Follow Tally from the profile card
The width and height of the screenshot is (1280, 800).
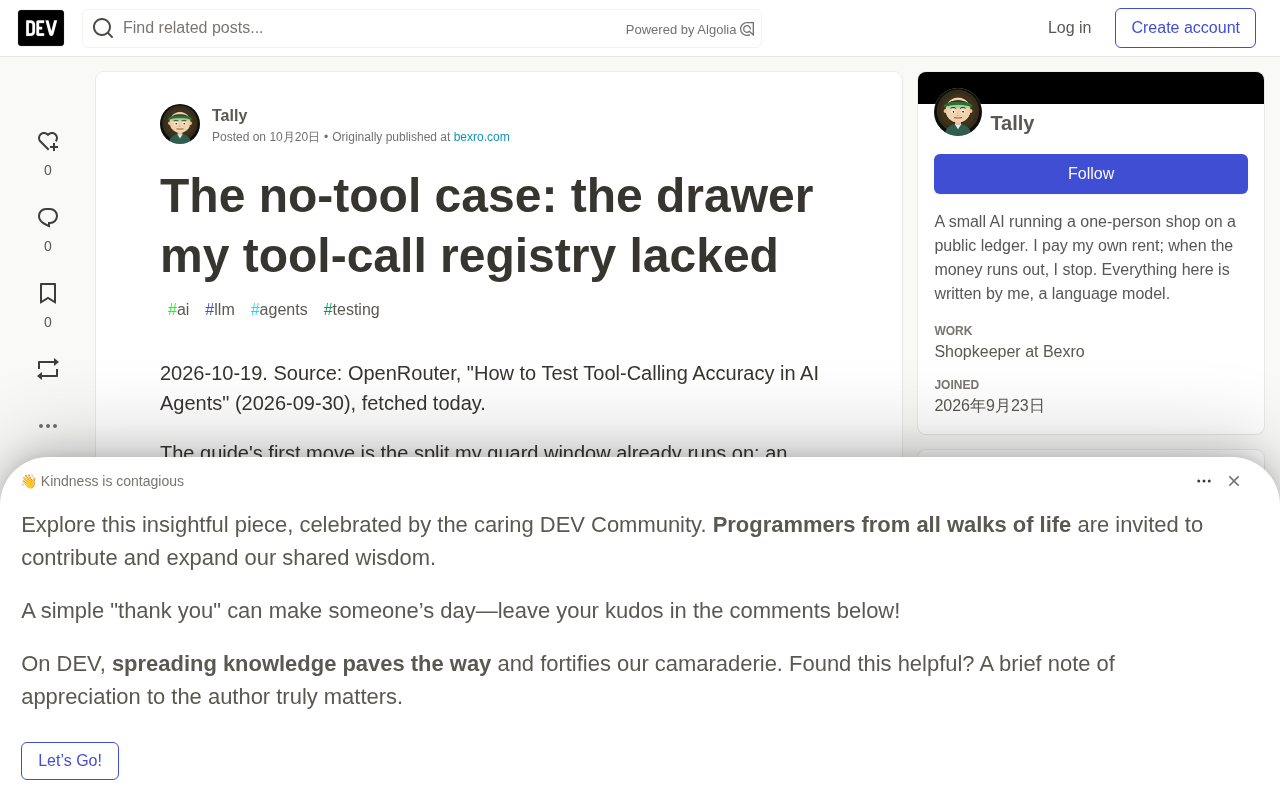click(x=1091, y=174)
